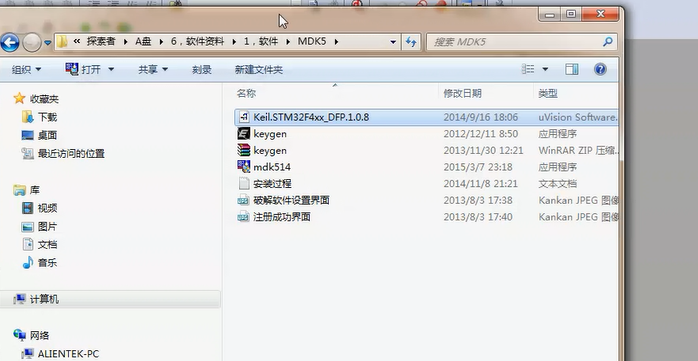This screenshot has width=698, height=361.
Task: Open the 文档 library
Action: [47, 244]
